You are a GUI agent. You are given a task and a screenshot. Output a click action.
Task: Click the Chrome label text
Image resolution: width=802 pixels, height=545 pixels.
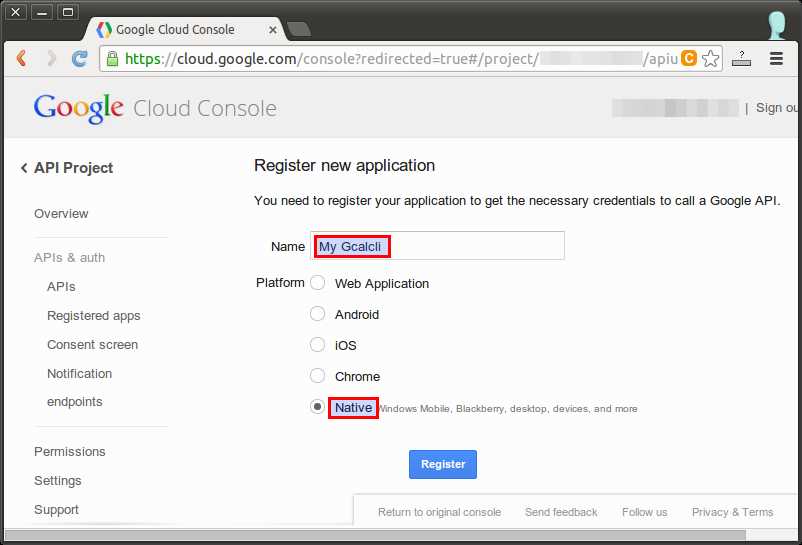click(357, 377)
